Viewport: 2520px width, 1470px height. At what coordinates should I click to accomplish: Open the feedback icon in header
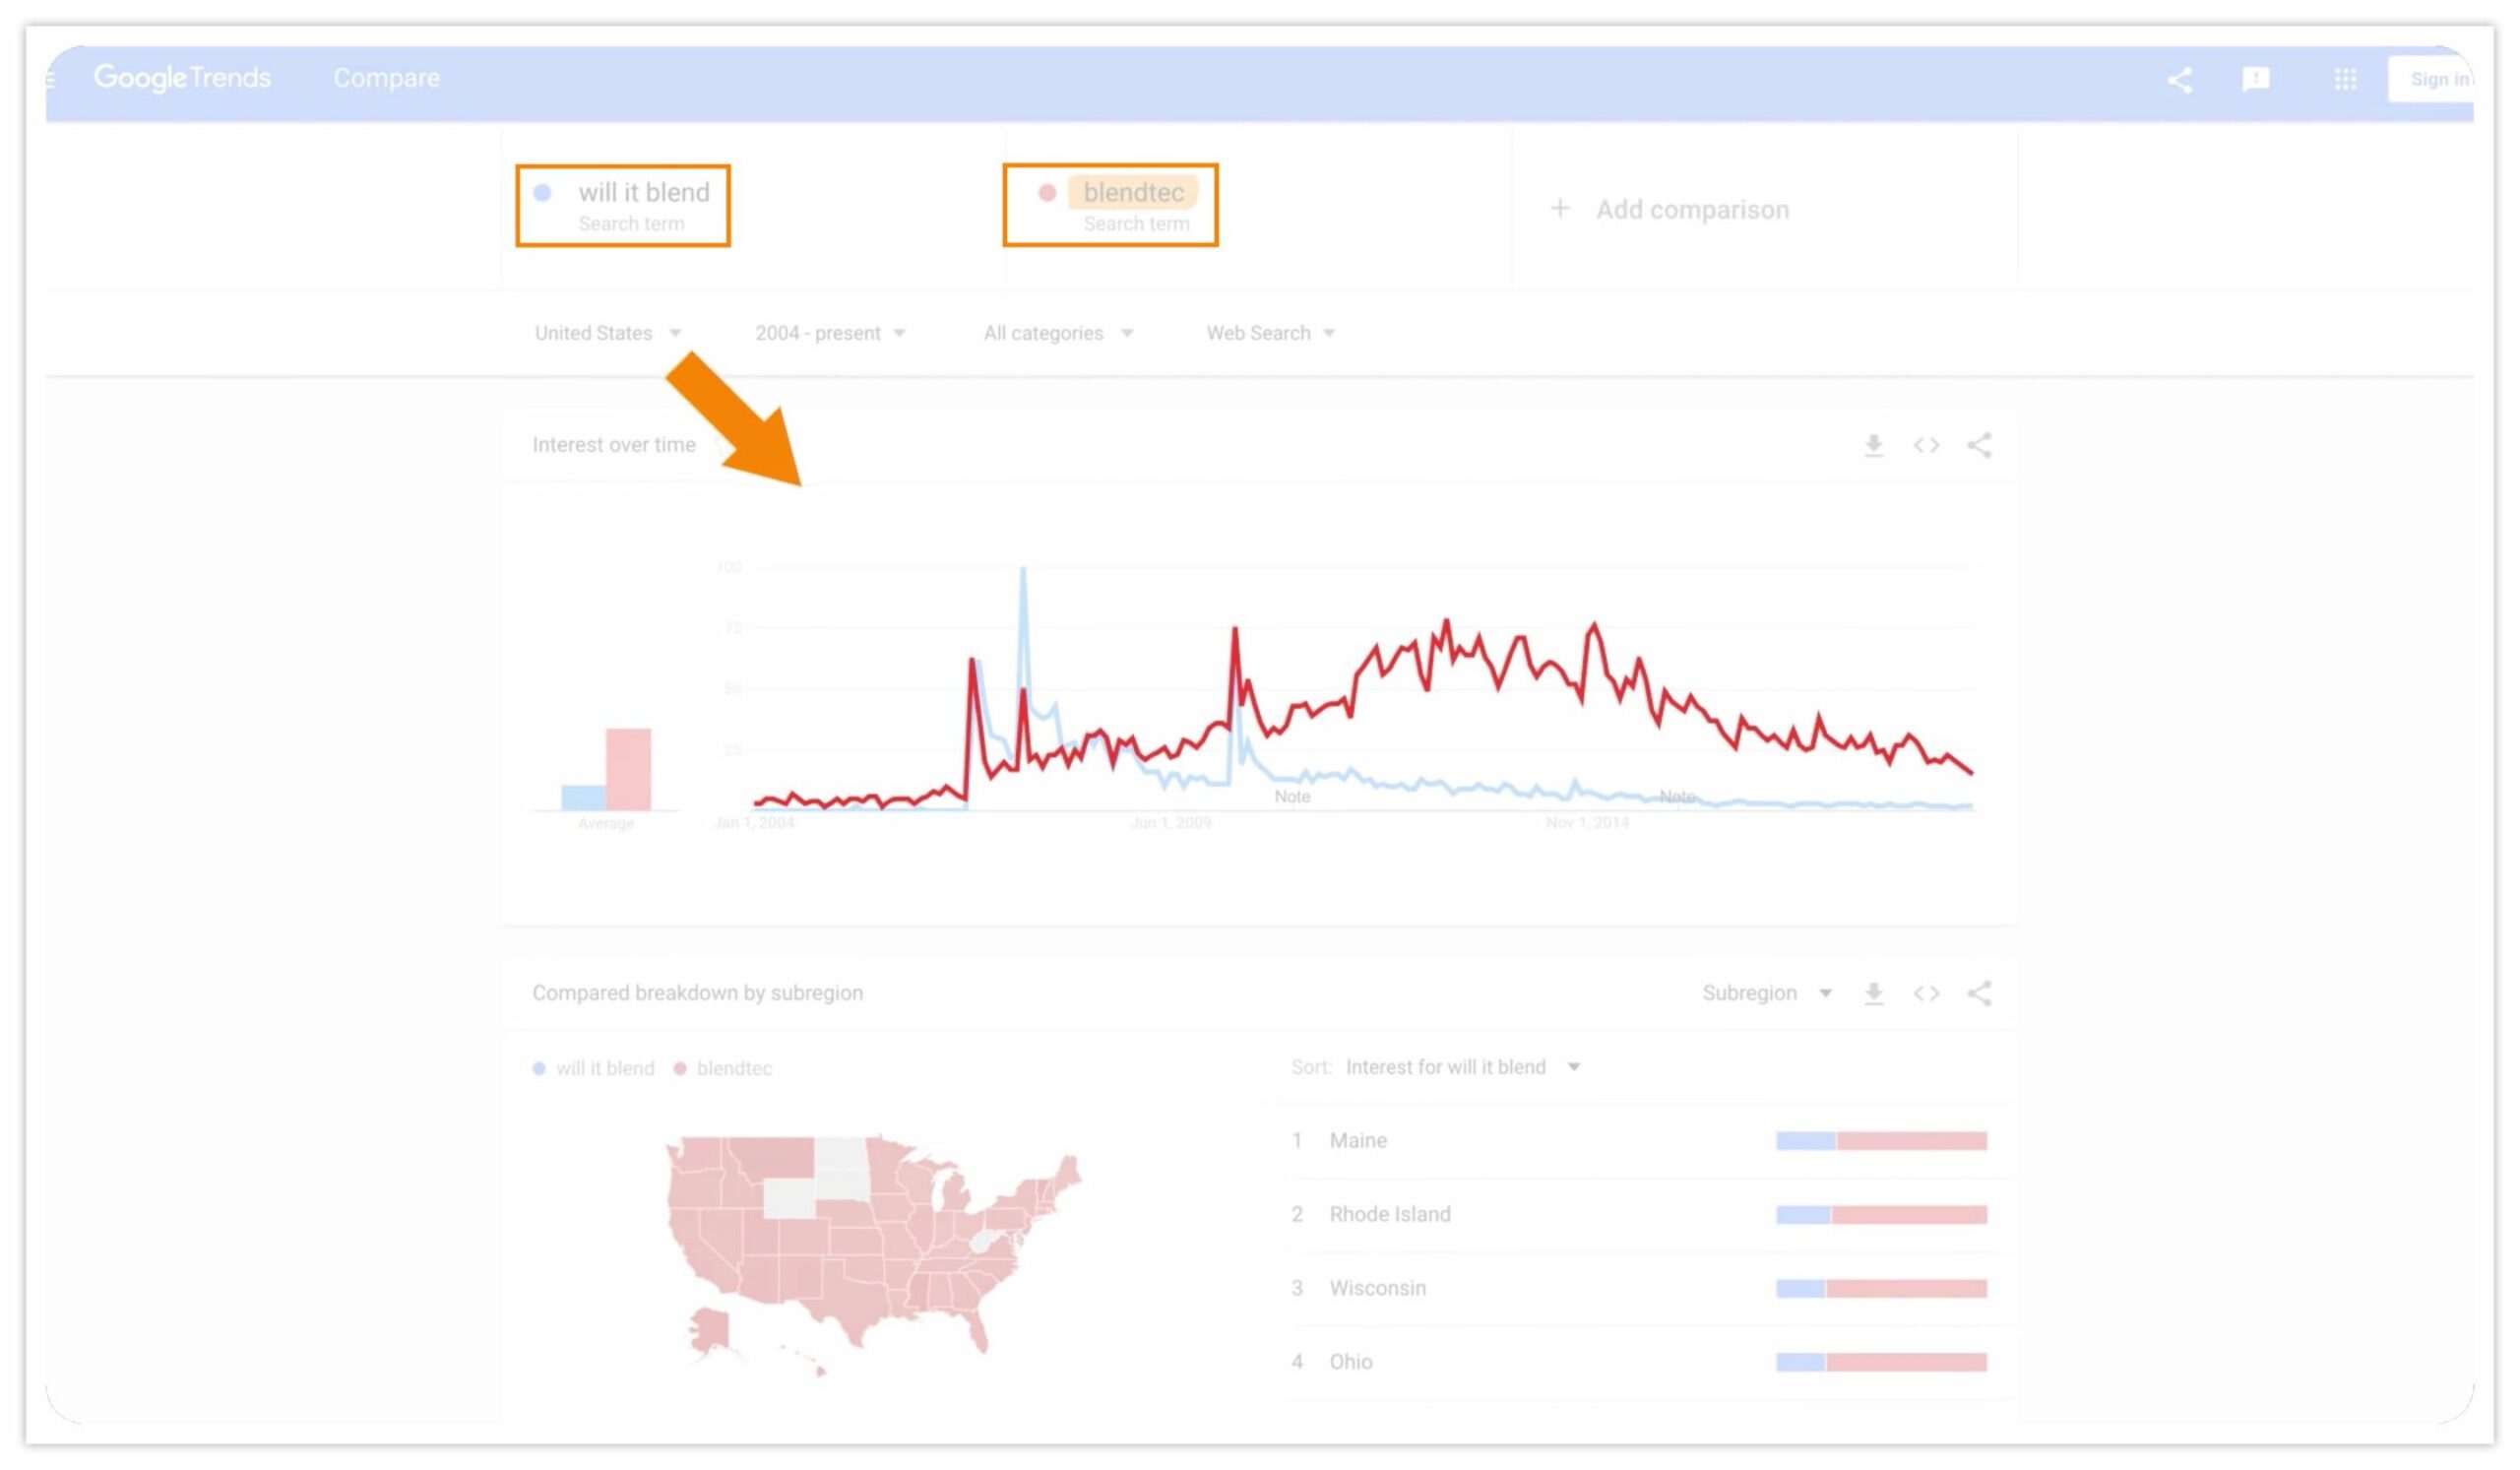2255,80
